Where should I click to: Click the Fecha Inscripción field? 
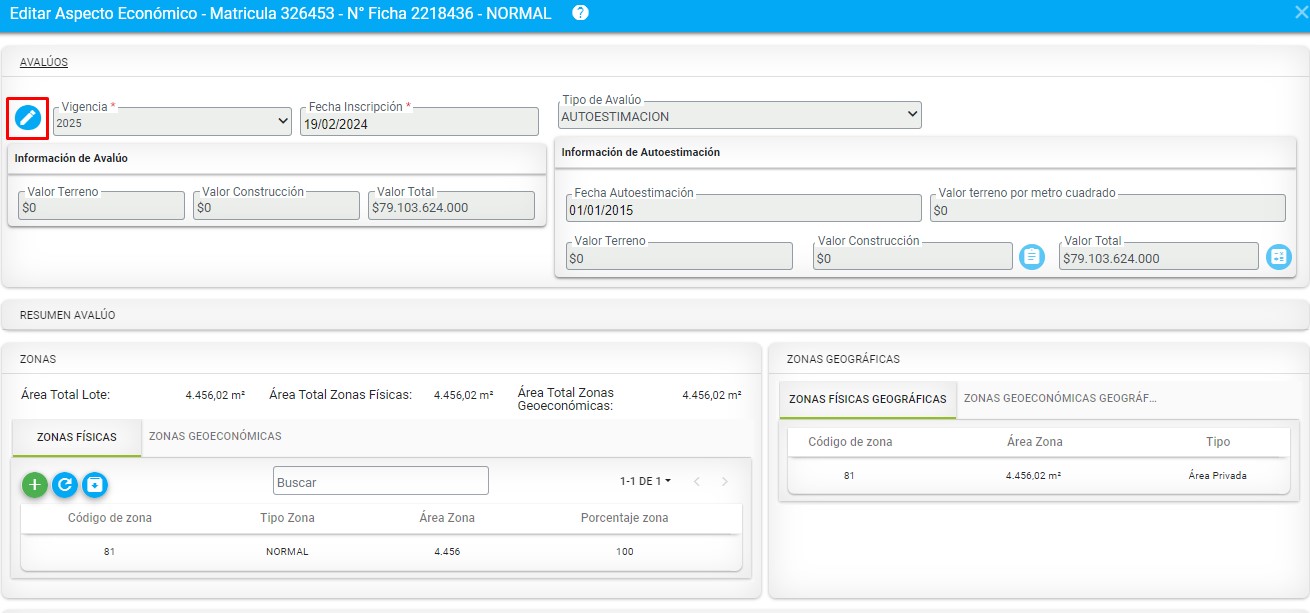tap(419, 122)
